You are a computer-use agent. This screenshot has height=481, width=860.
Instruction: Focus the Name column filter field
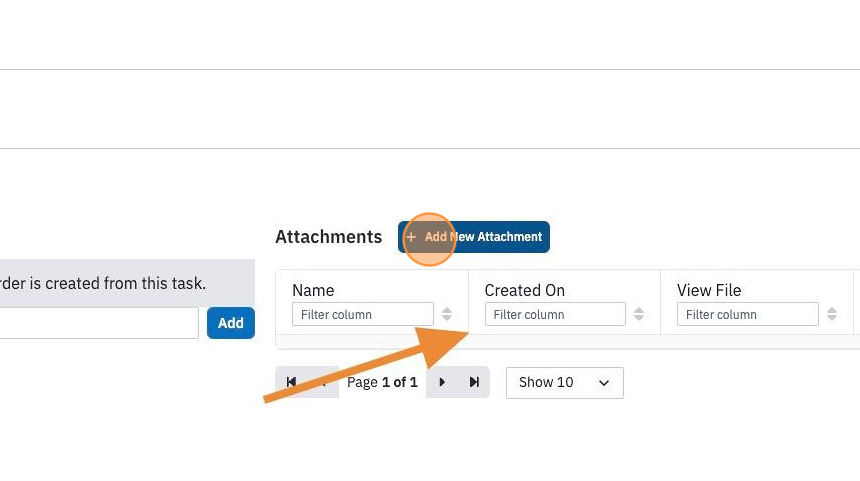[363, 314]
